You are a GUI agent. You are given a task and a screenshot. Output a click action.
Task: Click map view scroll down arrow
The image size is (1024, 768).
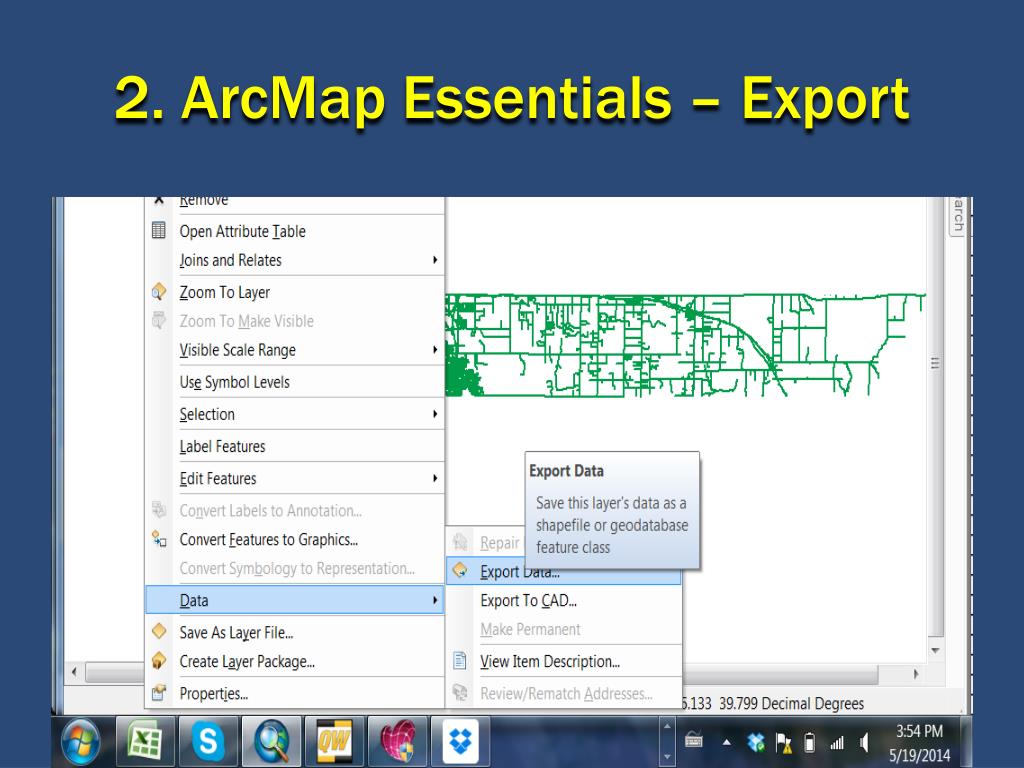pos(935,650)
